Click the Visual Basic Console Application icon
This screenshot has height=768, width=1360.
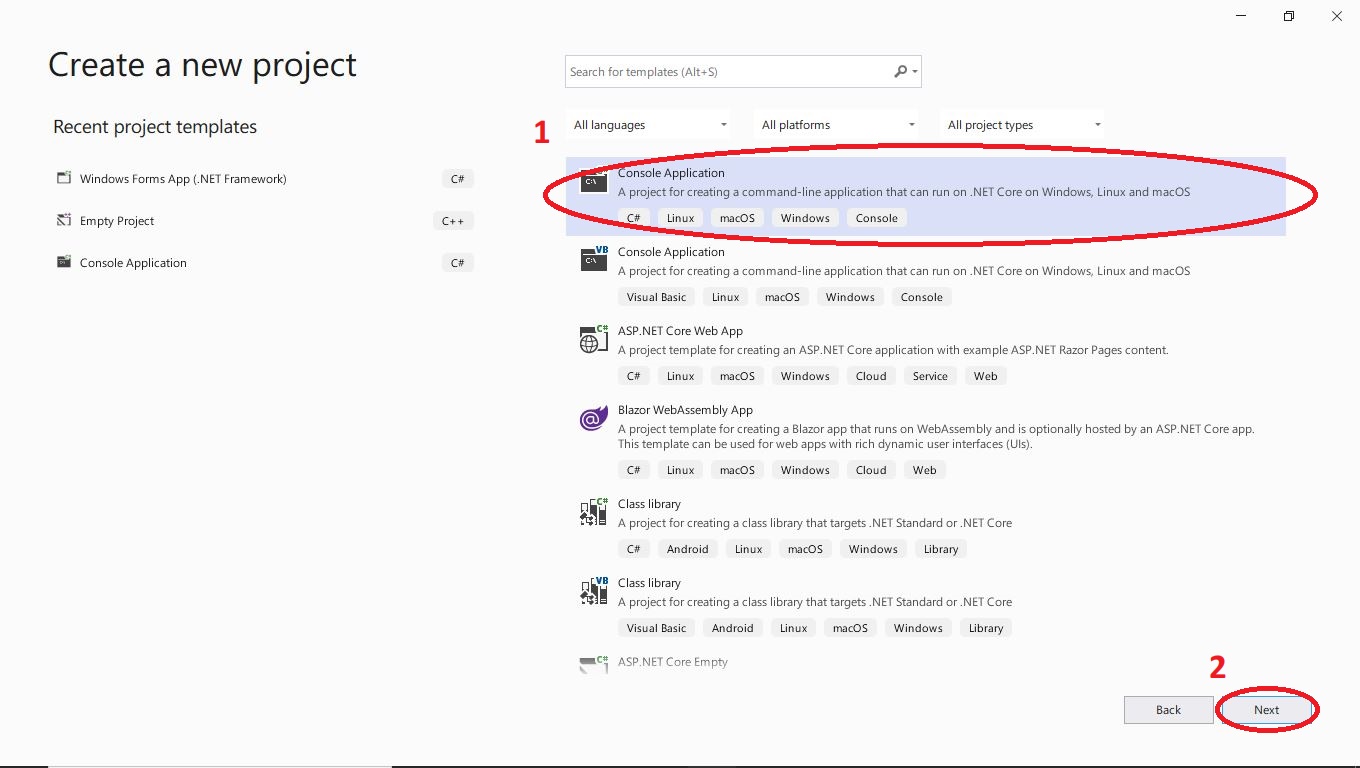point(594,259)
